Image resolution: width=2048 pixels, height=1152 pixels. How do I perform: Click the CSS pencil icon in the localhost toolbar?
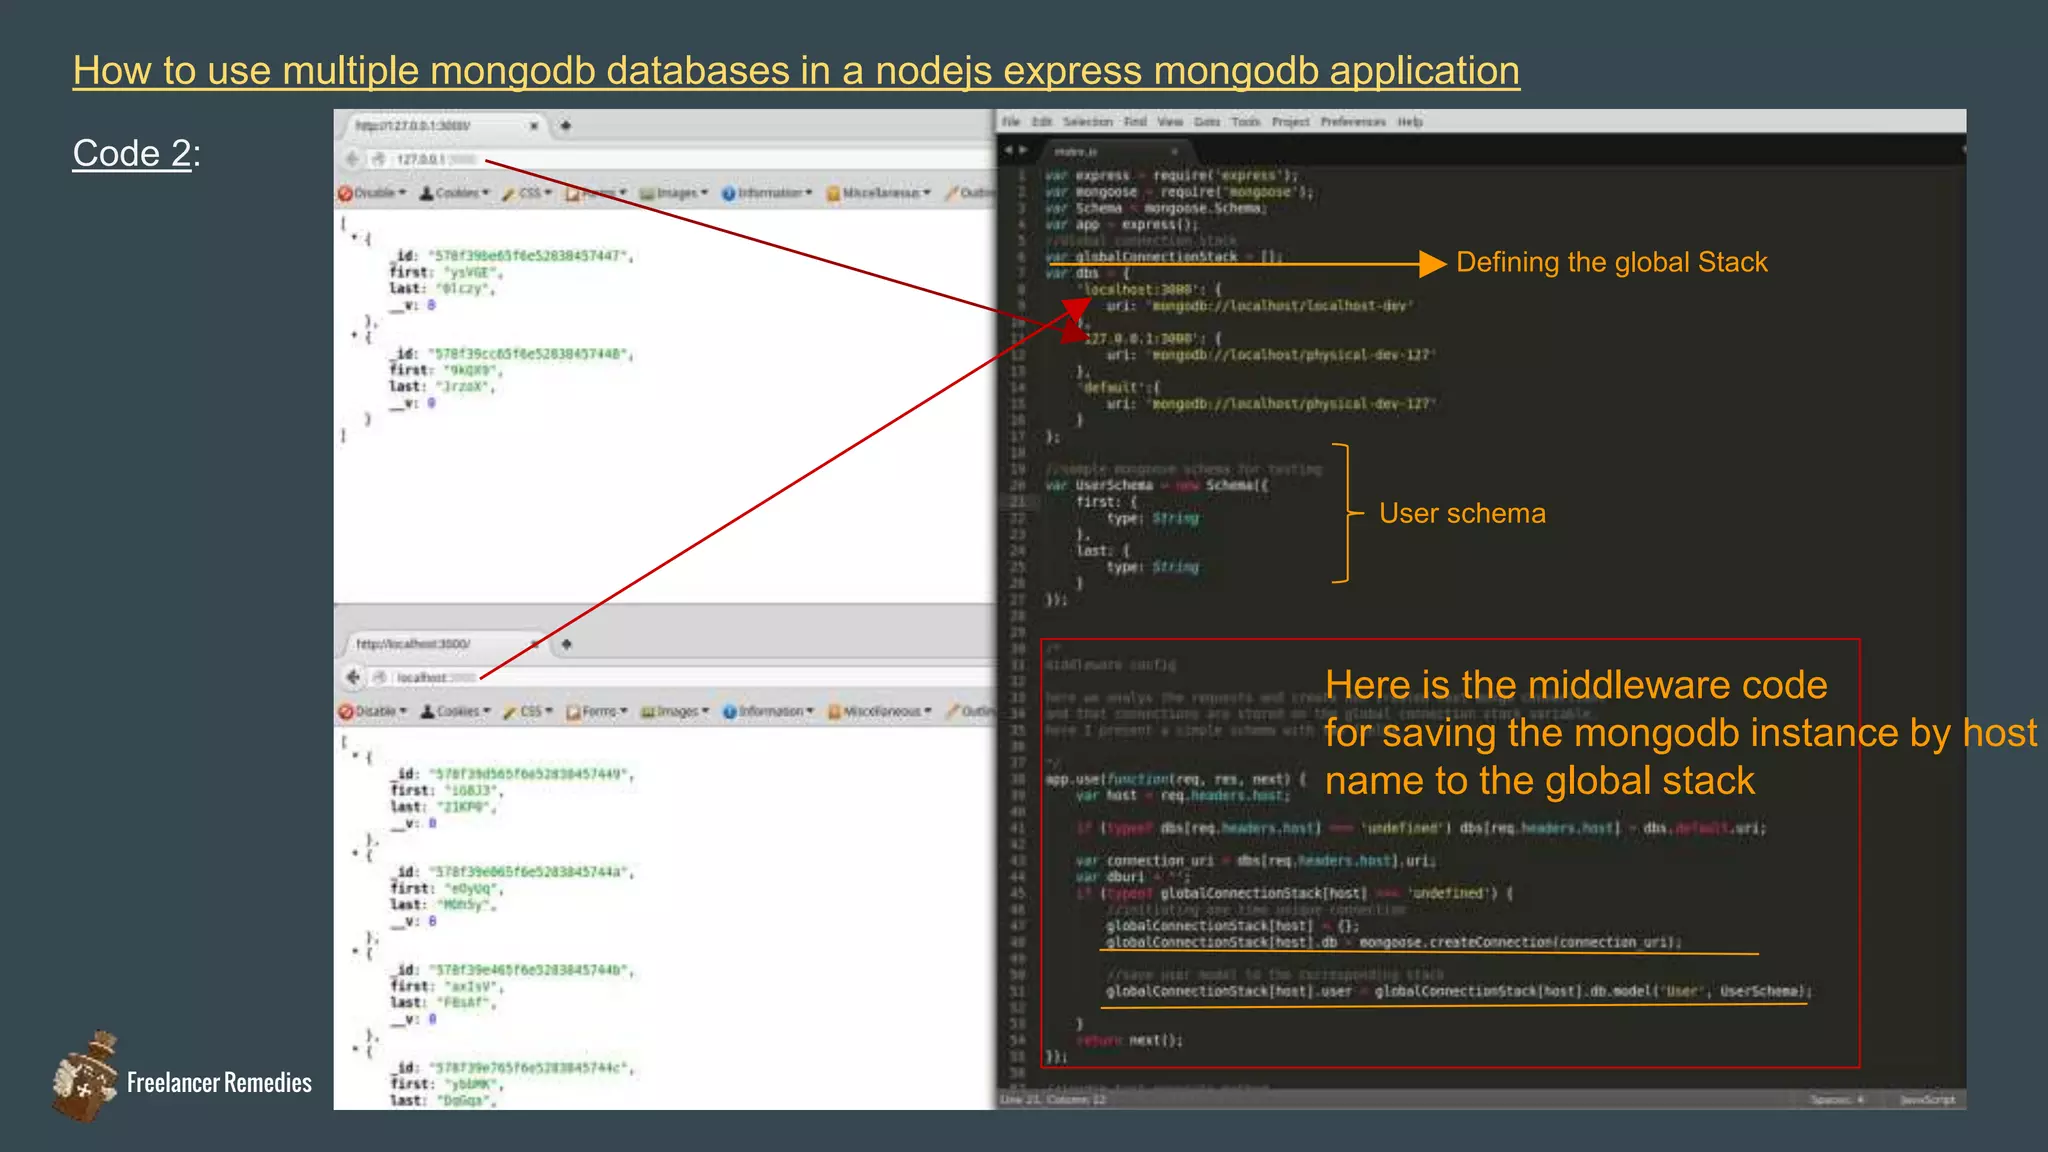pos(509,712)
